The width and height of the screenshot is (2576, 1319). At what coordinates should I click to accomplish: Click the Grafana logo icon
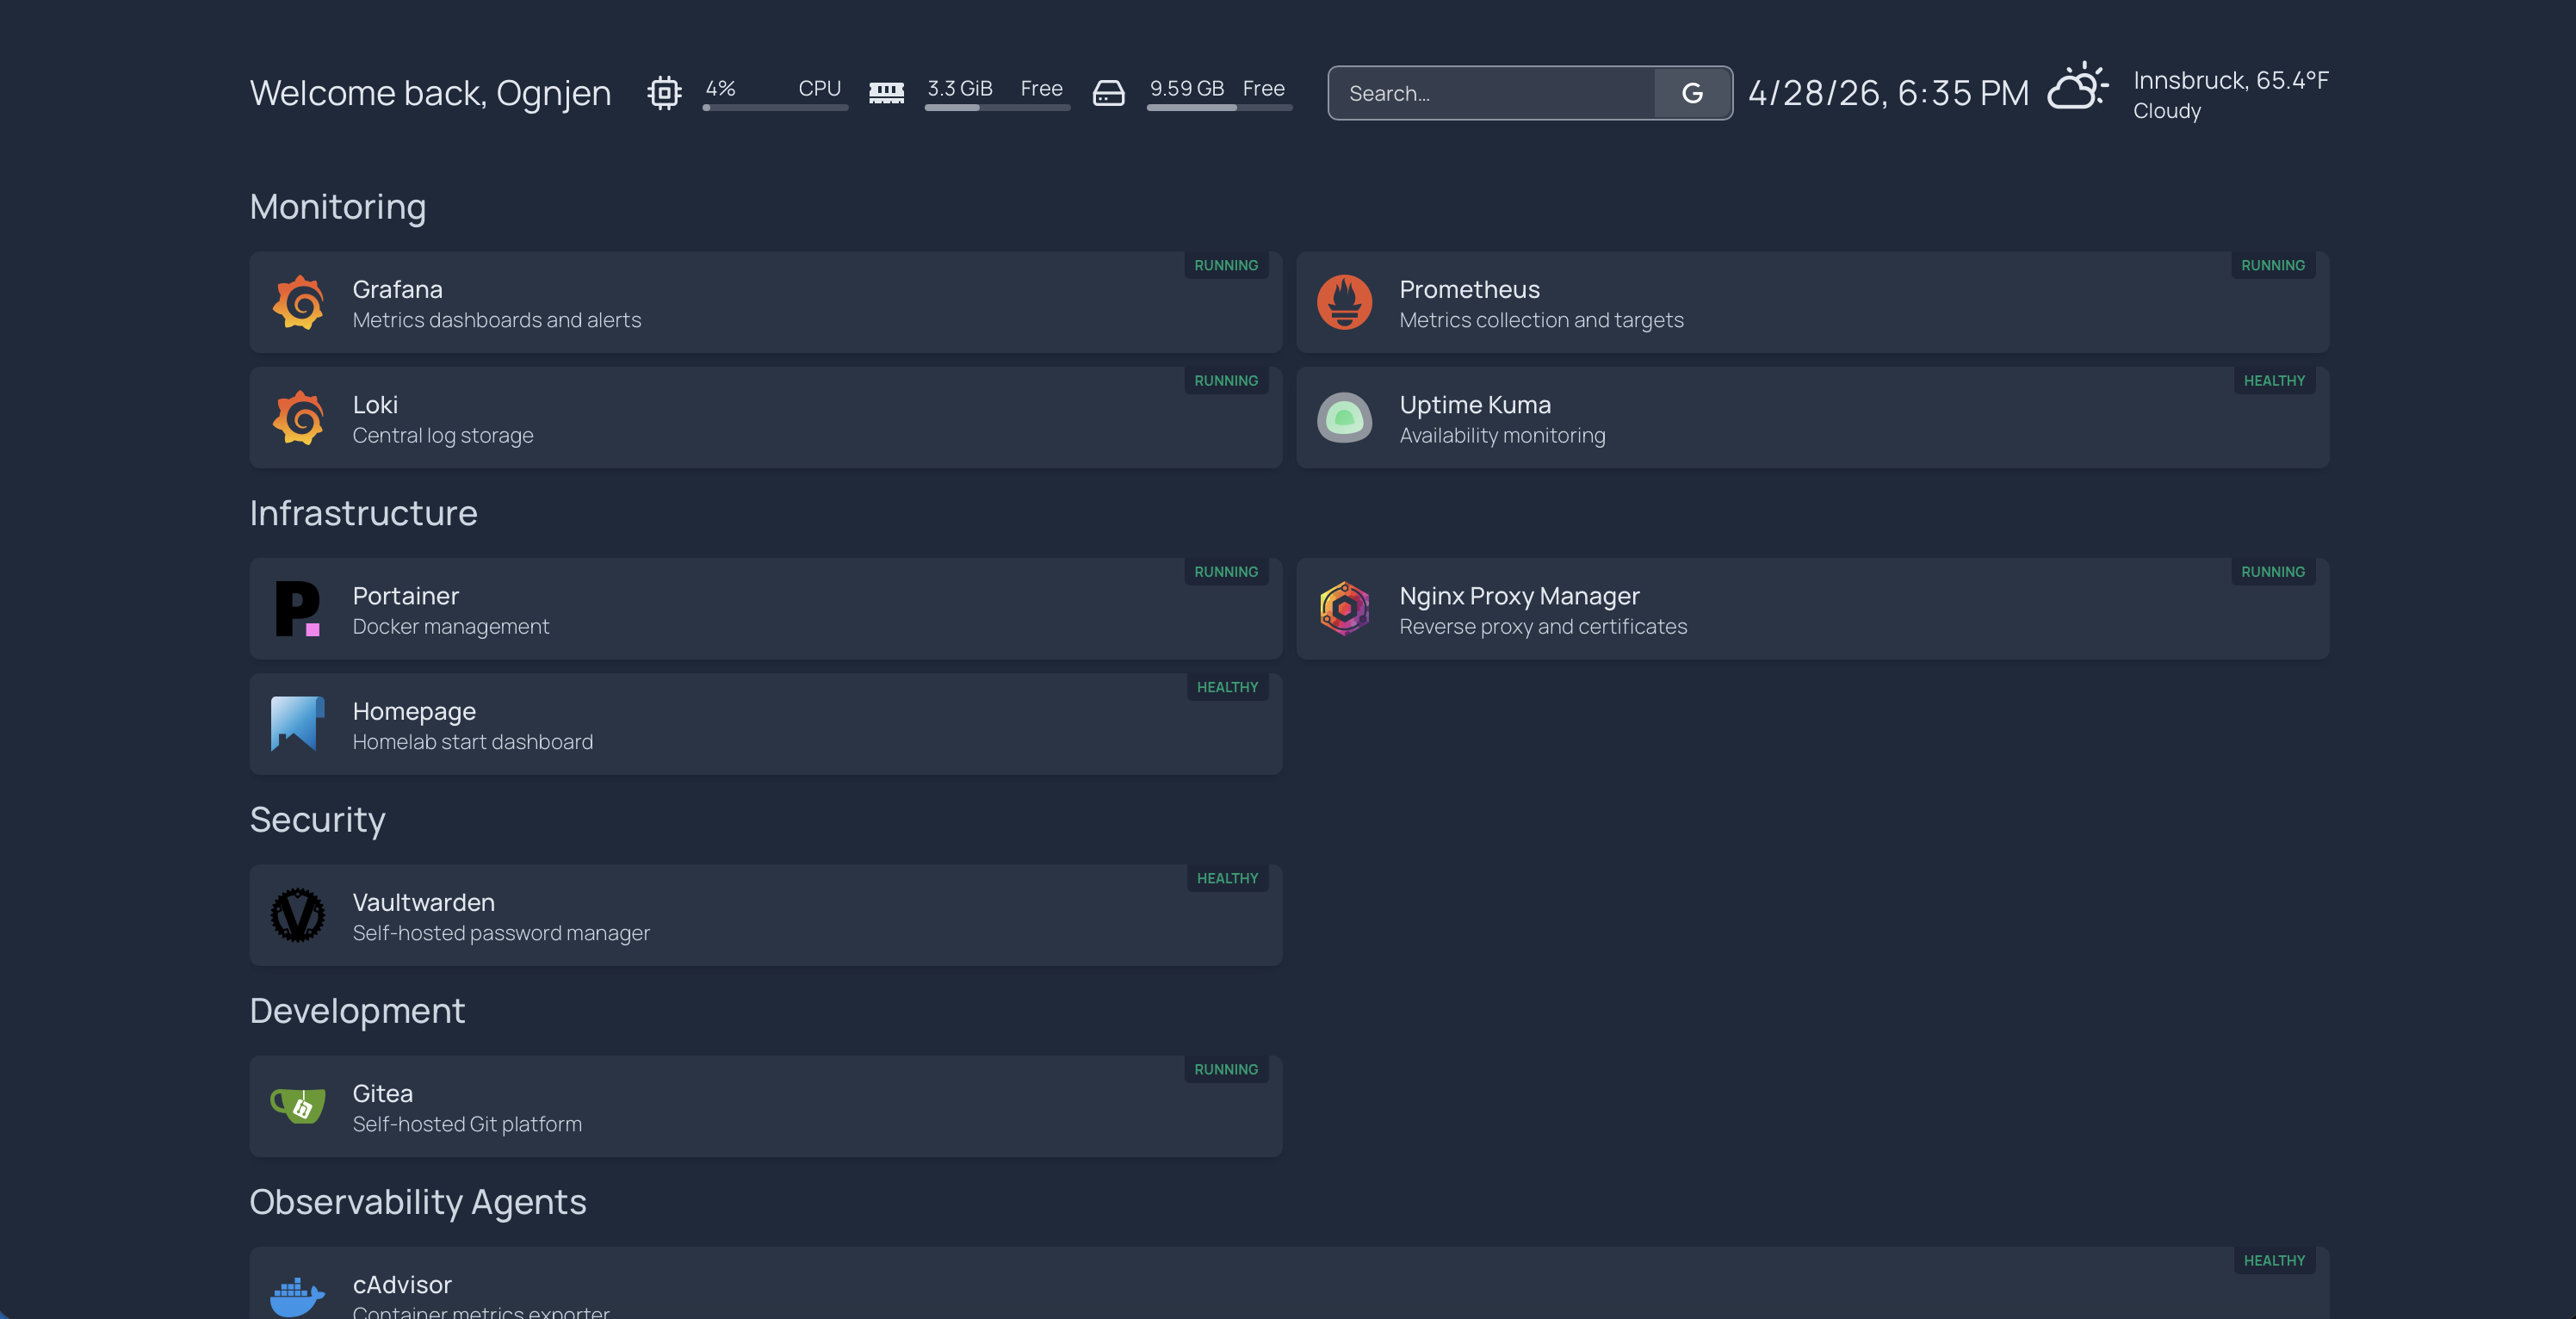(x=298, y=302)
